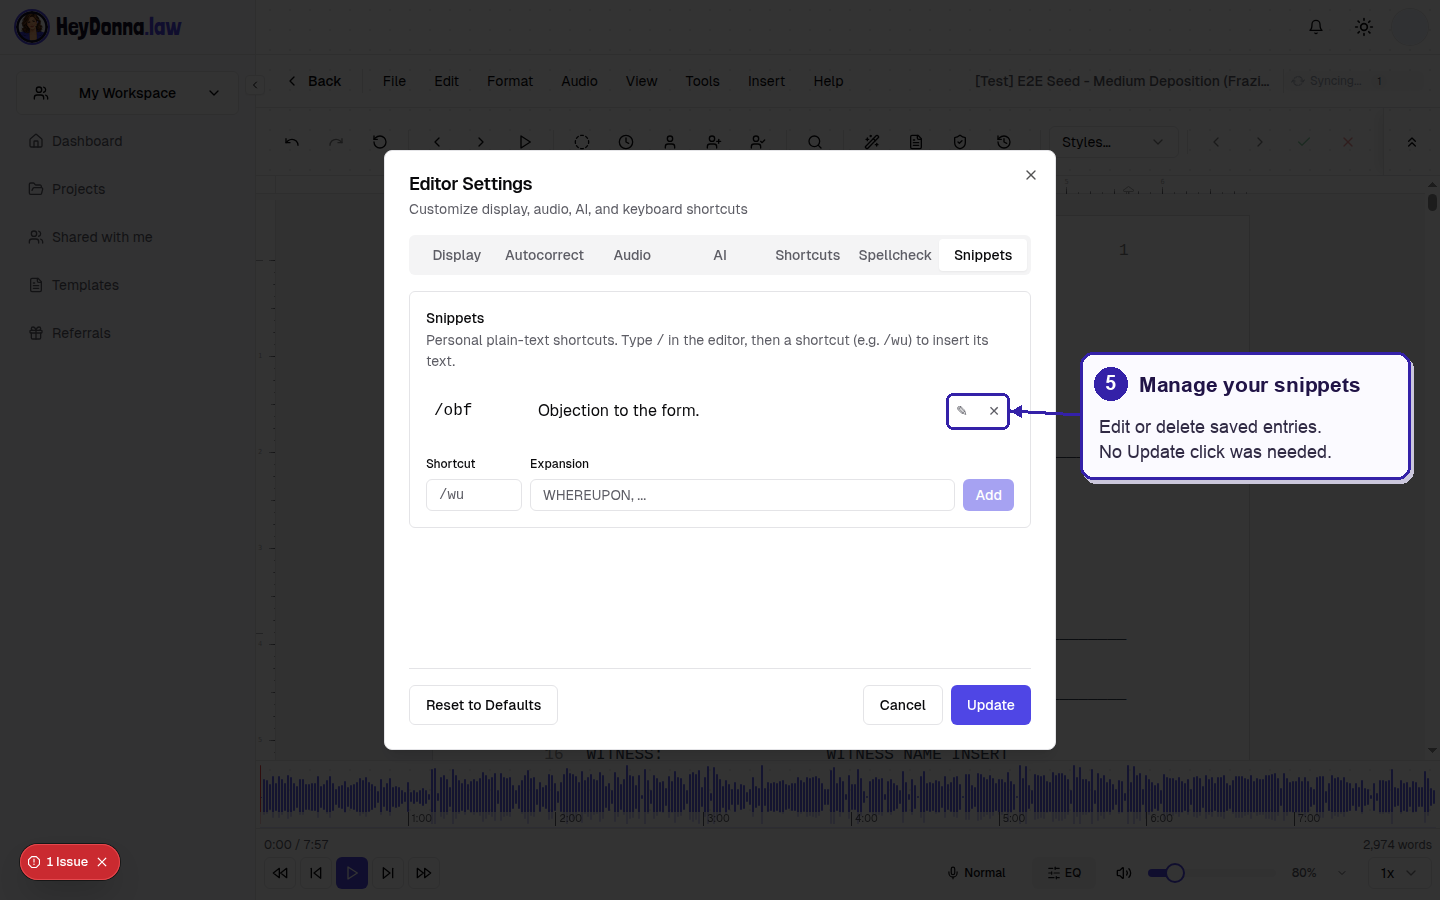This screenshot has width=1440, height=900.
Task: Click the document icon in the toolbar
Action: point(916,142)
